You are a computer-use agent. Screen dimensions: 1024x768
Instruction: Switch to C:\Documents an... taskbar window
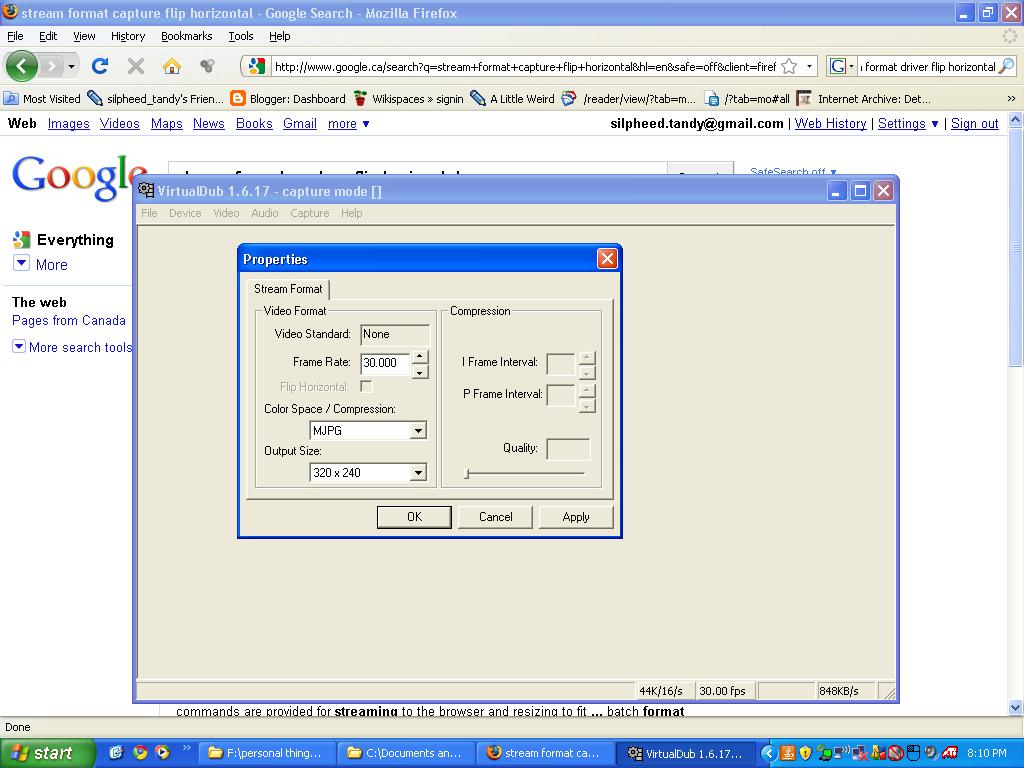tap(406, 753)
